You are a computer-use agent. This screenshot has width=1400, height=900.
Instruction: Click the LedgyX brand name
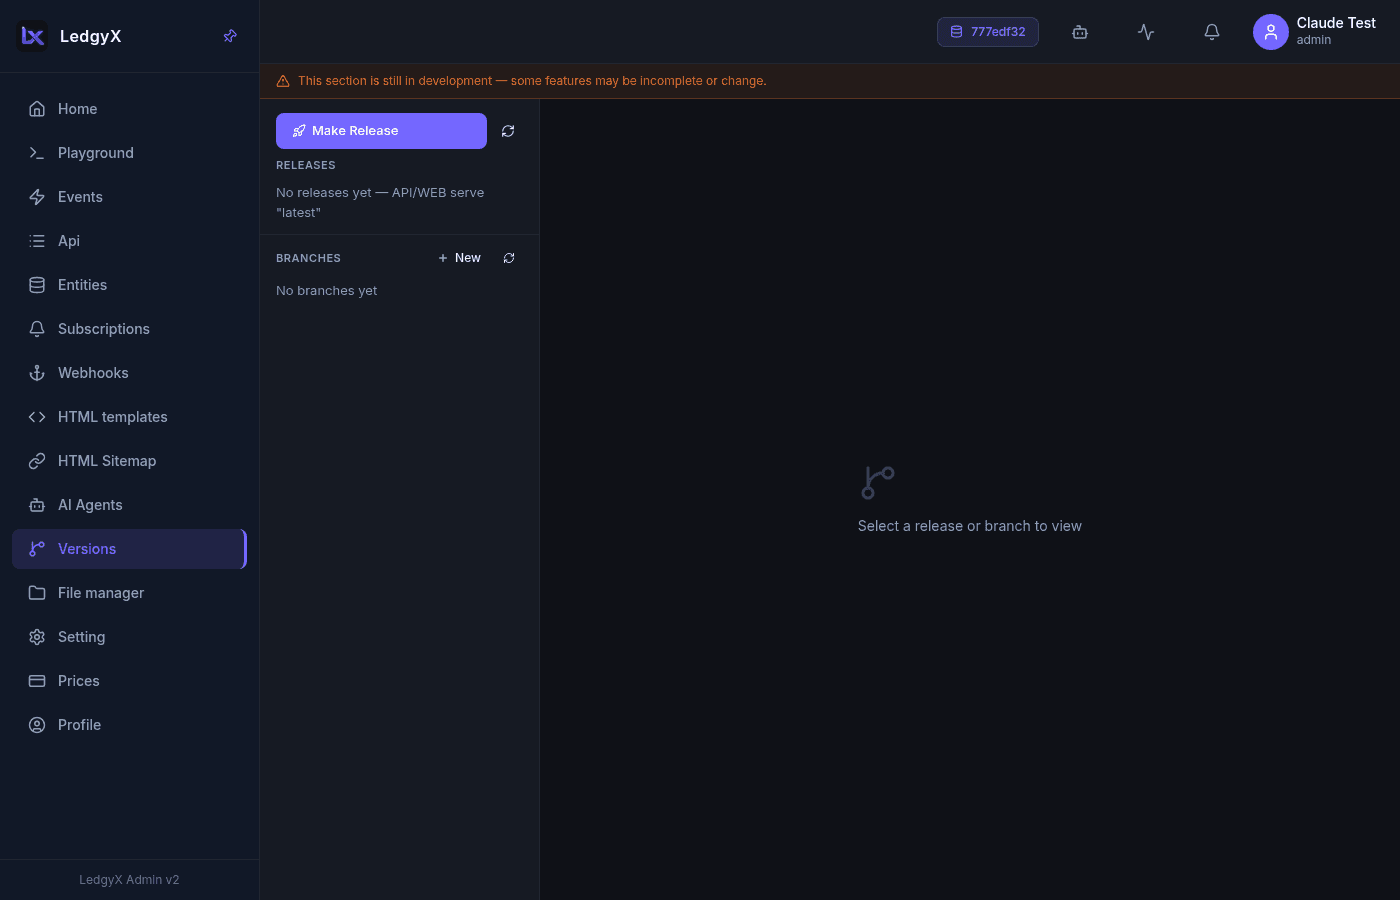click(x=90, y=36)
